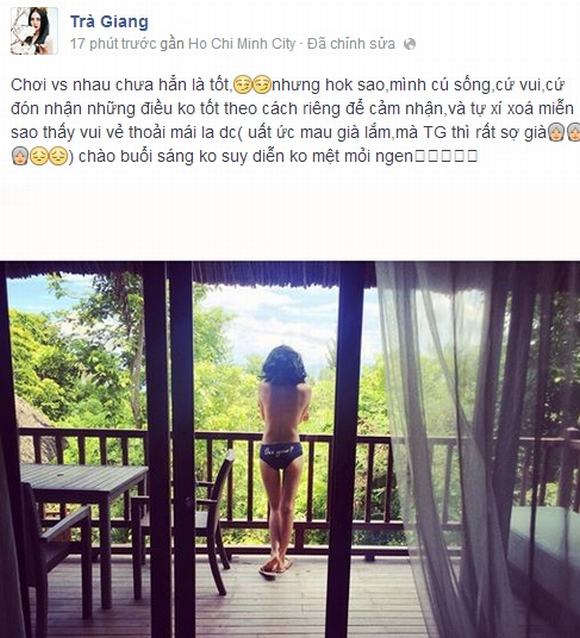View edit history via 'Đã chỉnh sửa'
580x638 pixels.
click(351, 44)
